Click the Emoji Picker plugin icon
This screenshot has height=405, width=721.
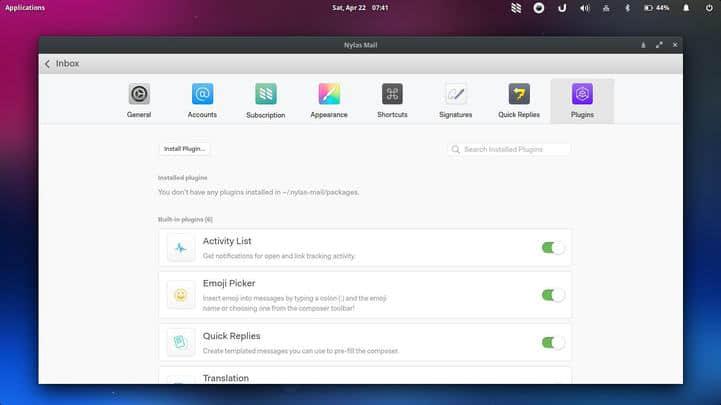click(181, 295)
